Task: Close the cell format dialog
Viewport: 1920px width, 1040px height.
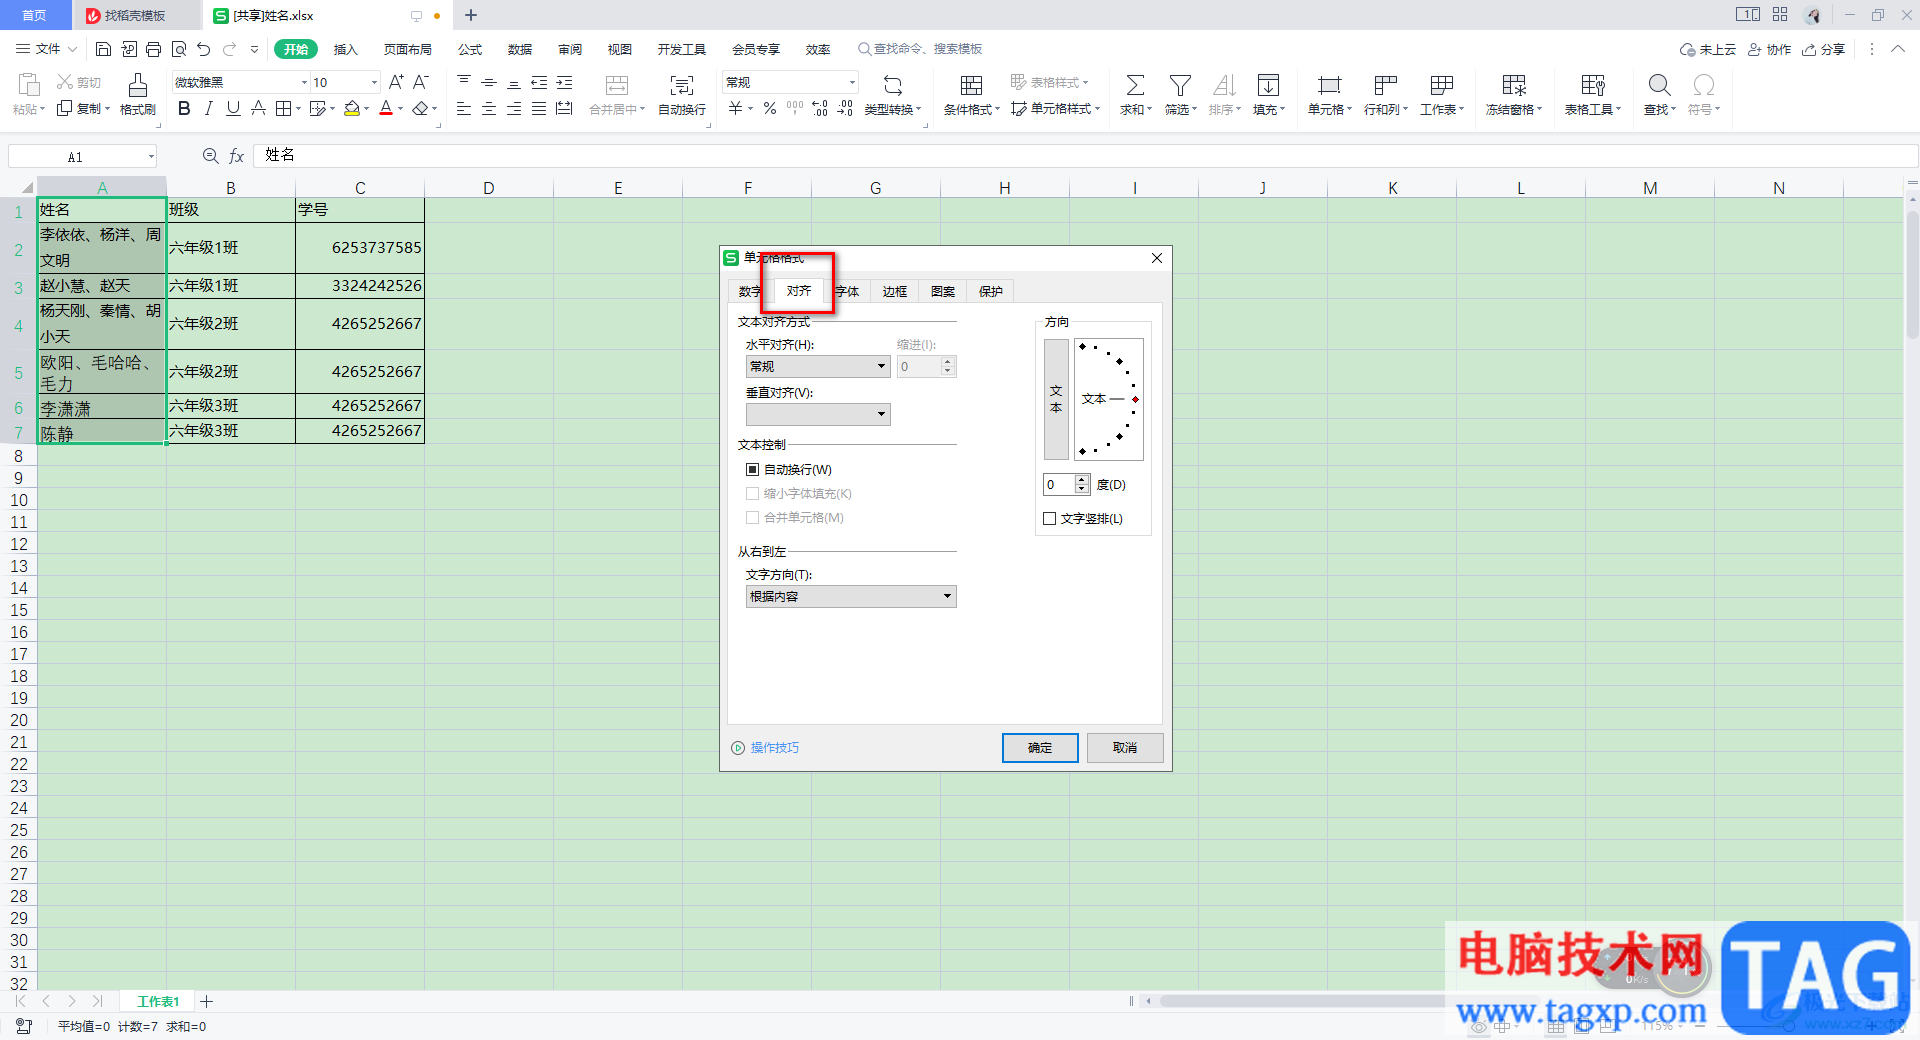Action: coord(1157,258)
